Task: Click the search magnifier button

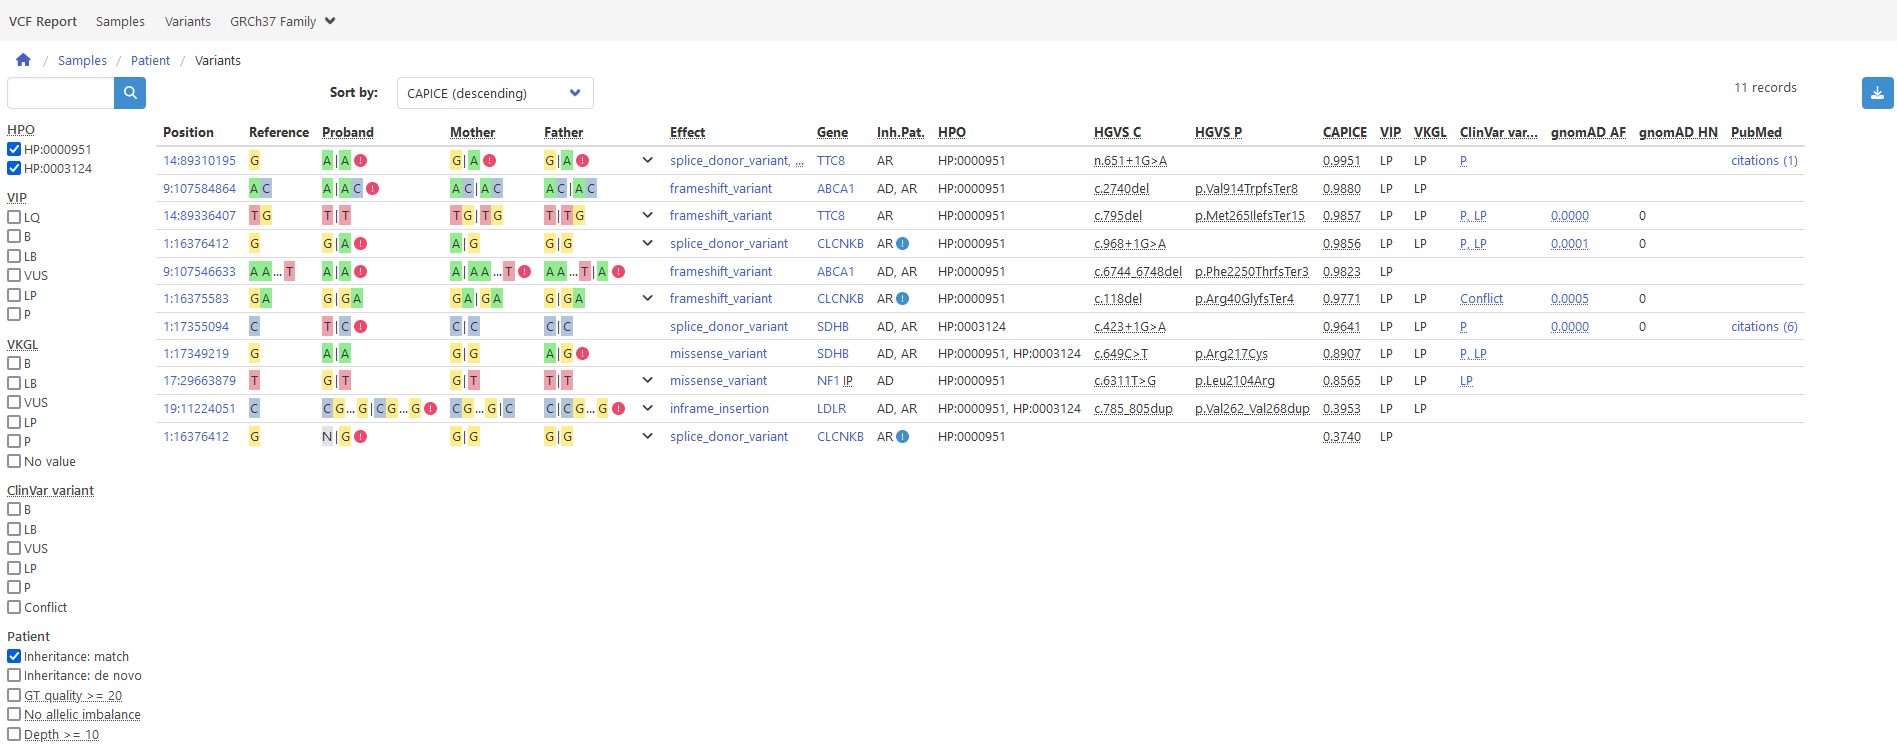Action: coord(130,93)
